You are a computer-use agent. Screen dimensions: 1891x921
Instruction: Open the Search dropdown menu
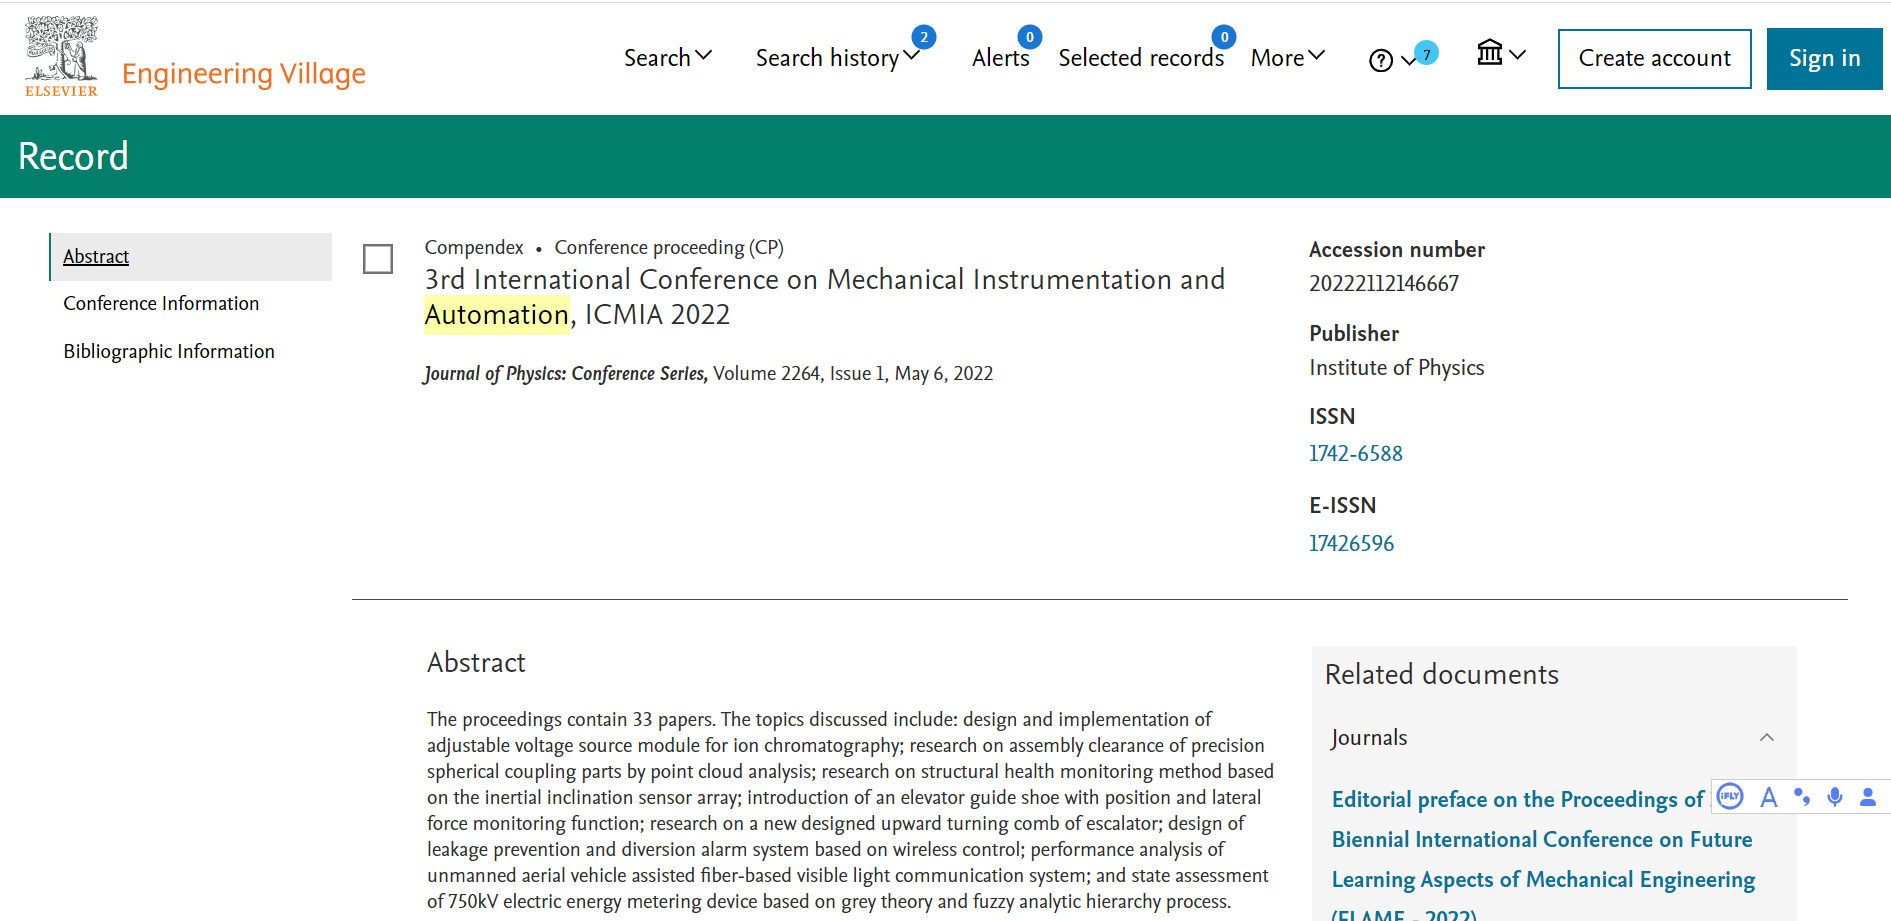pyautogui.click(x=668, y=58)
